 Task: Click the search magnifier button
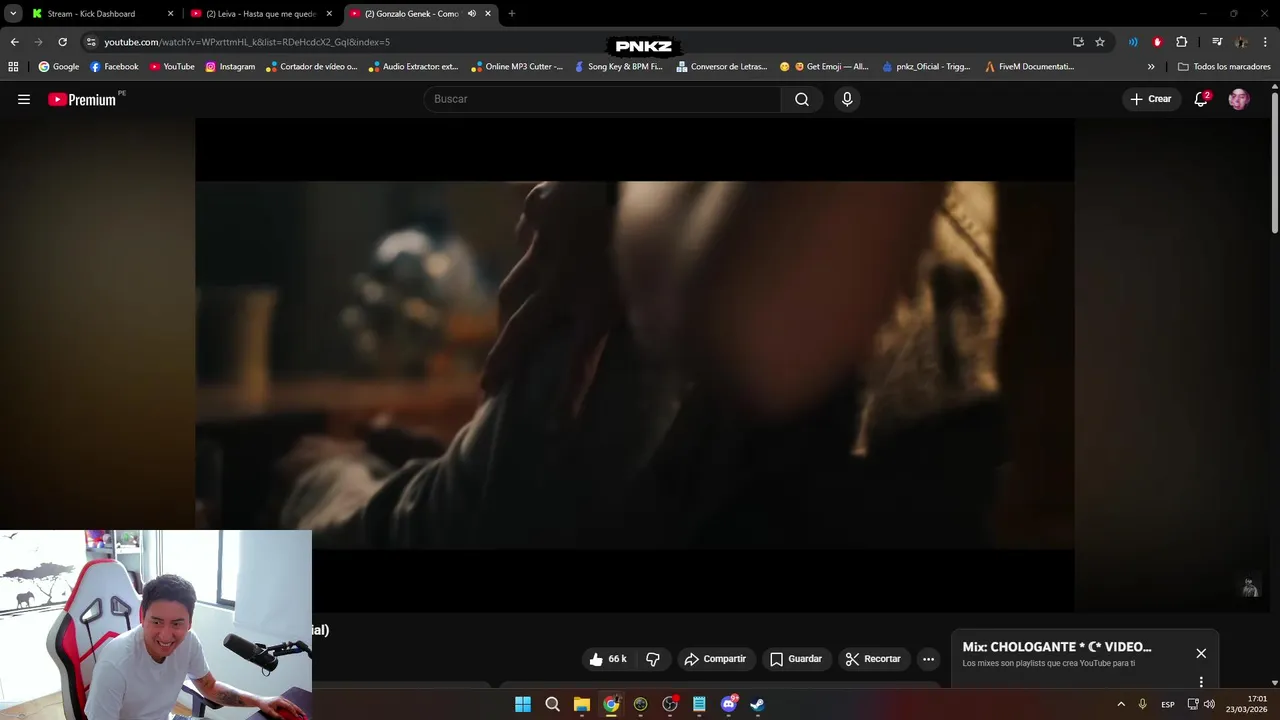pos(802,99)
